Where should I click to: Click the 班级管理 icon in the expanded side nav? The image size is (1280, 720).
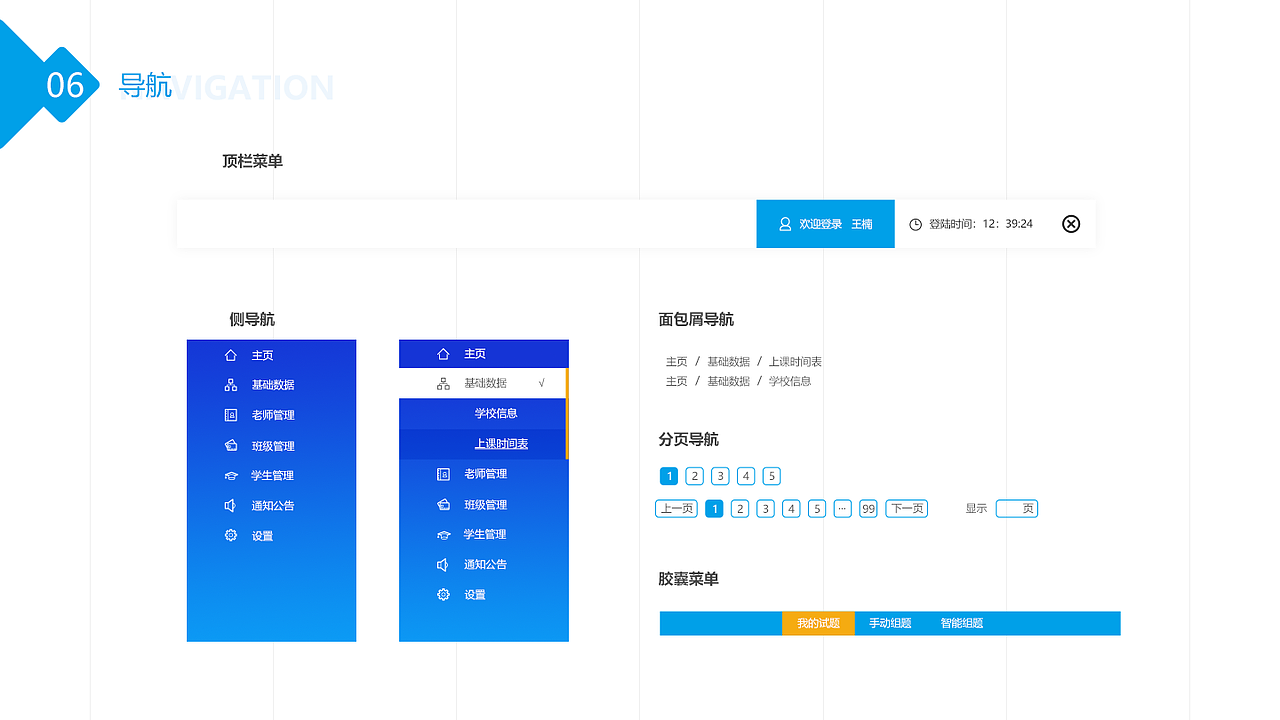444,505
